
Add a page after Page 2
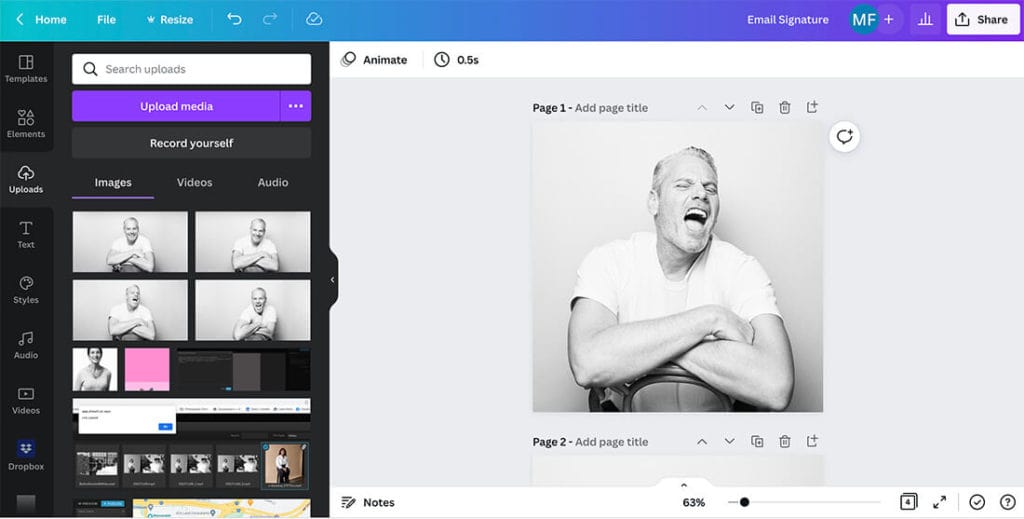coord(812,441)
